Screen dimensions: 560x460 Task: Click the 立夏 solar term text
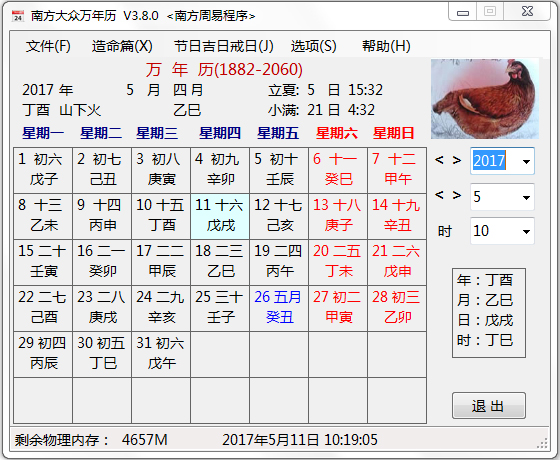[325, 90]
